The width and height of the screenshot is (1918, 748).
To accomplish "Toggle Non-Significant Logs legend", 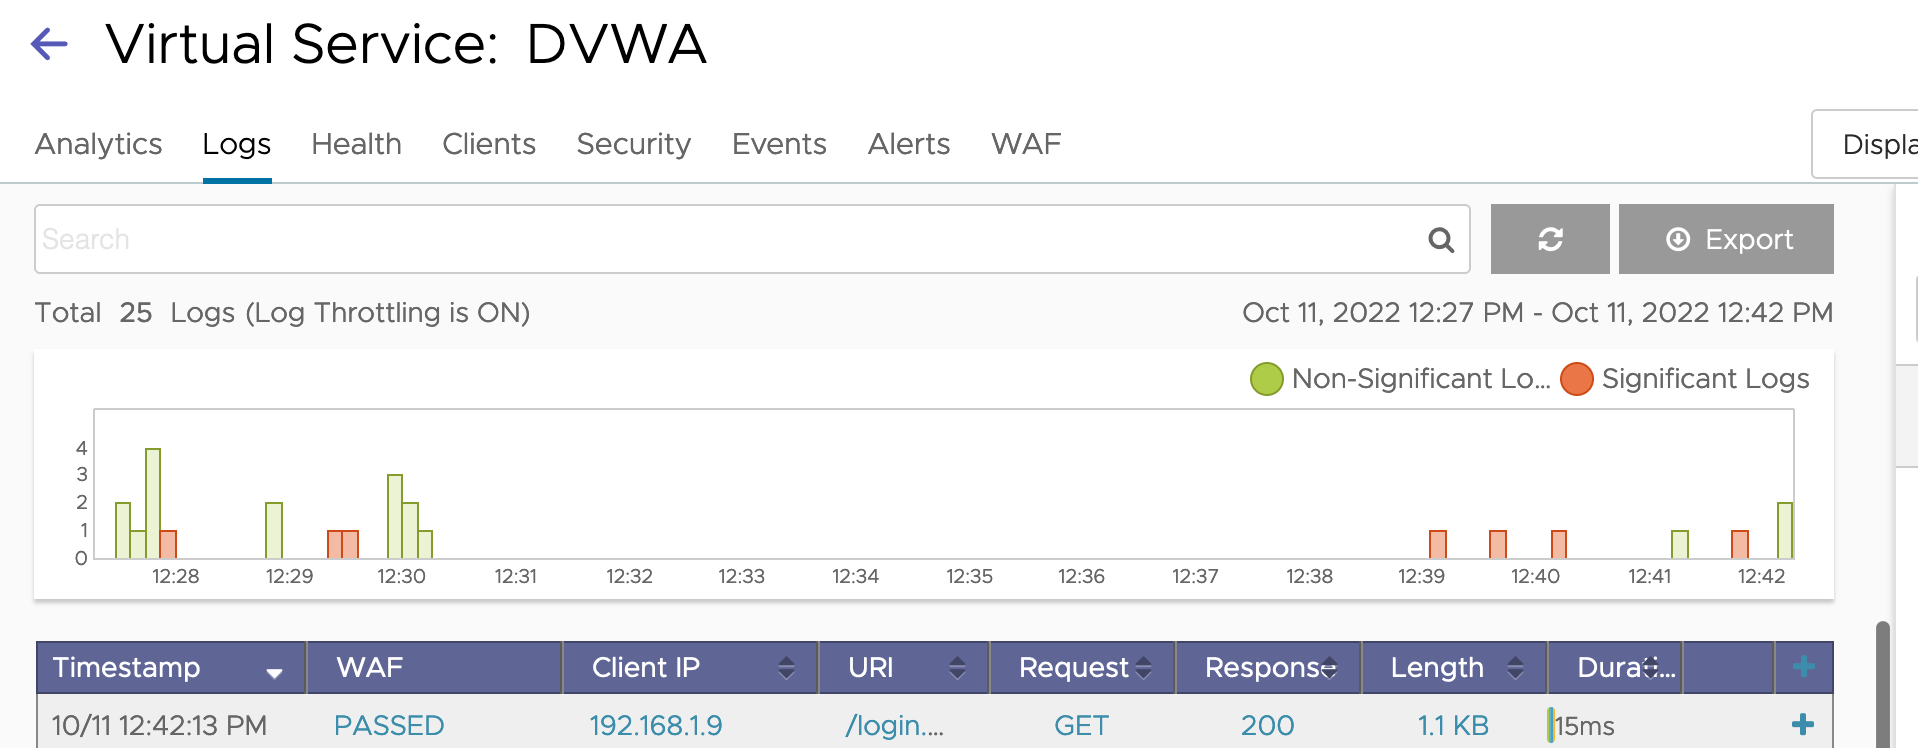I will 1400,379.
